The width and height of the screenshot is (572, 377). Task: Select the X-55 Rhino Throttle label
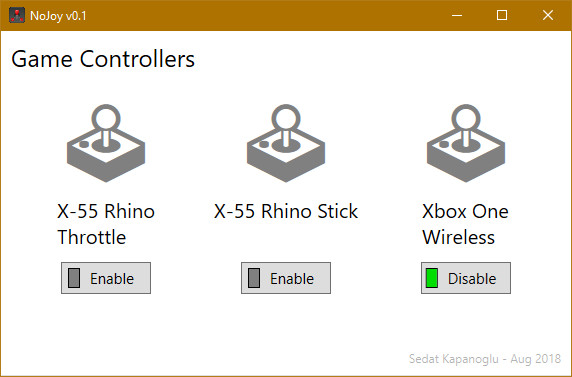[x=106, y=224]
